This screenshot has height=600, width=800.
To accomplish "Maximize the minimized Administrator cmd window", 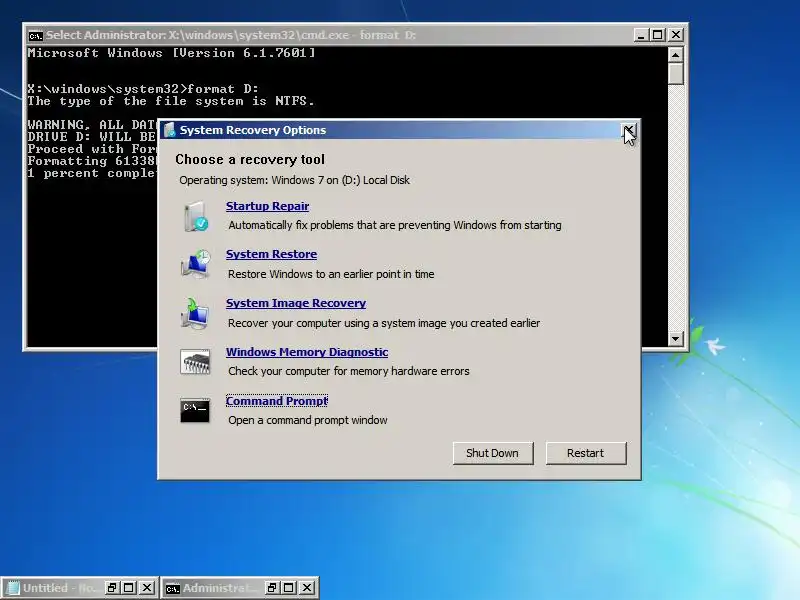I will pos(289,588).
